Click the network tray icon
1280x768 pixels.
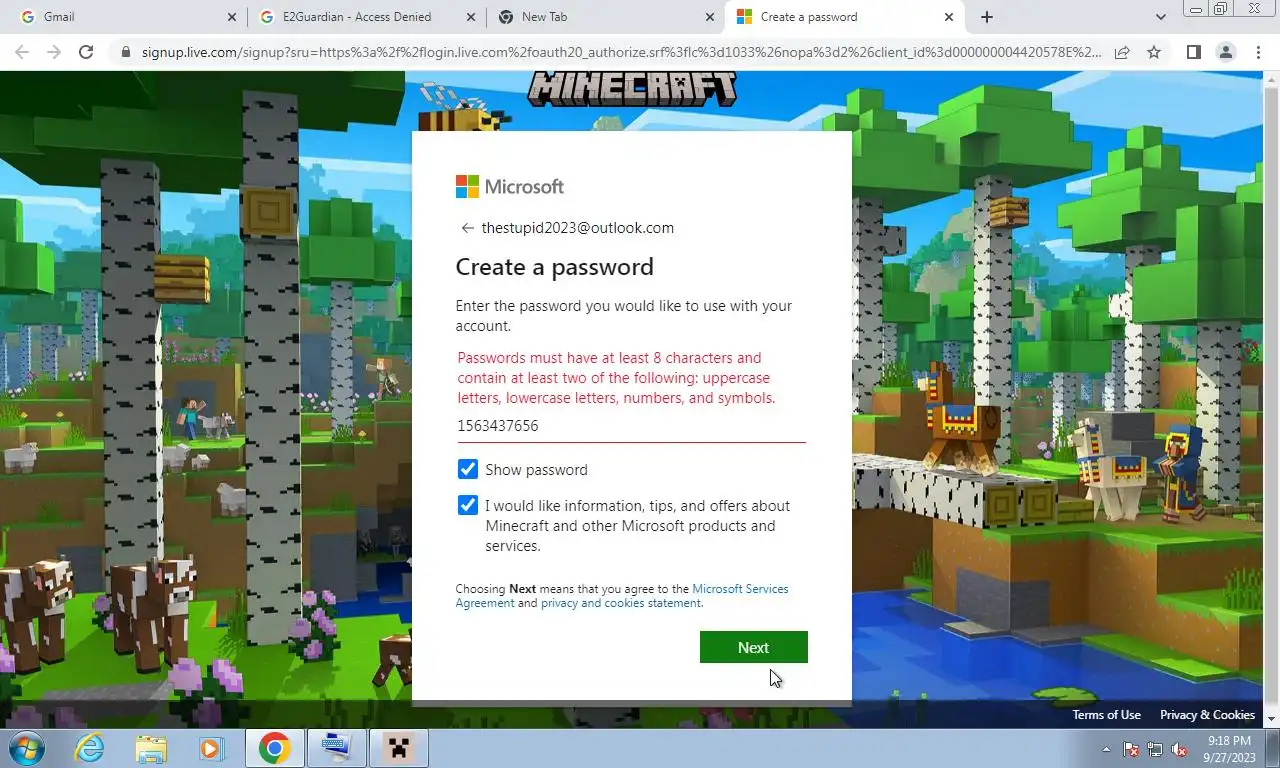[1156, 749]
